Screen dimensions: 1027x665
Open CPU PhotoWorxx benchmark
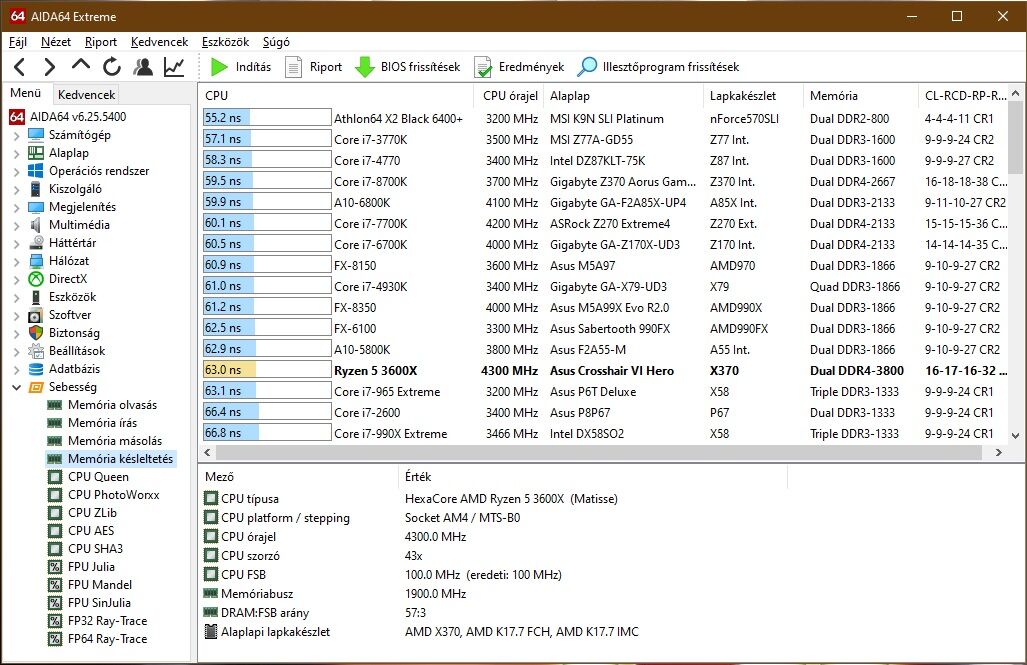[x=114, y=495]
